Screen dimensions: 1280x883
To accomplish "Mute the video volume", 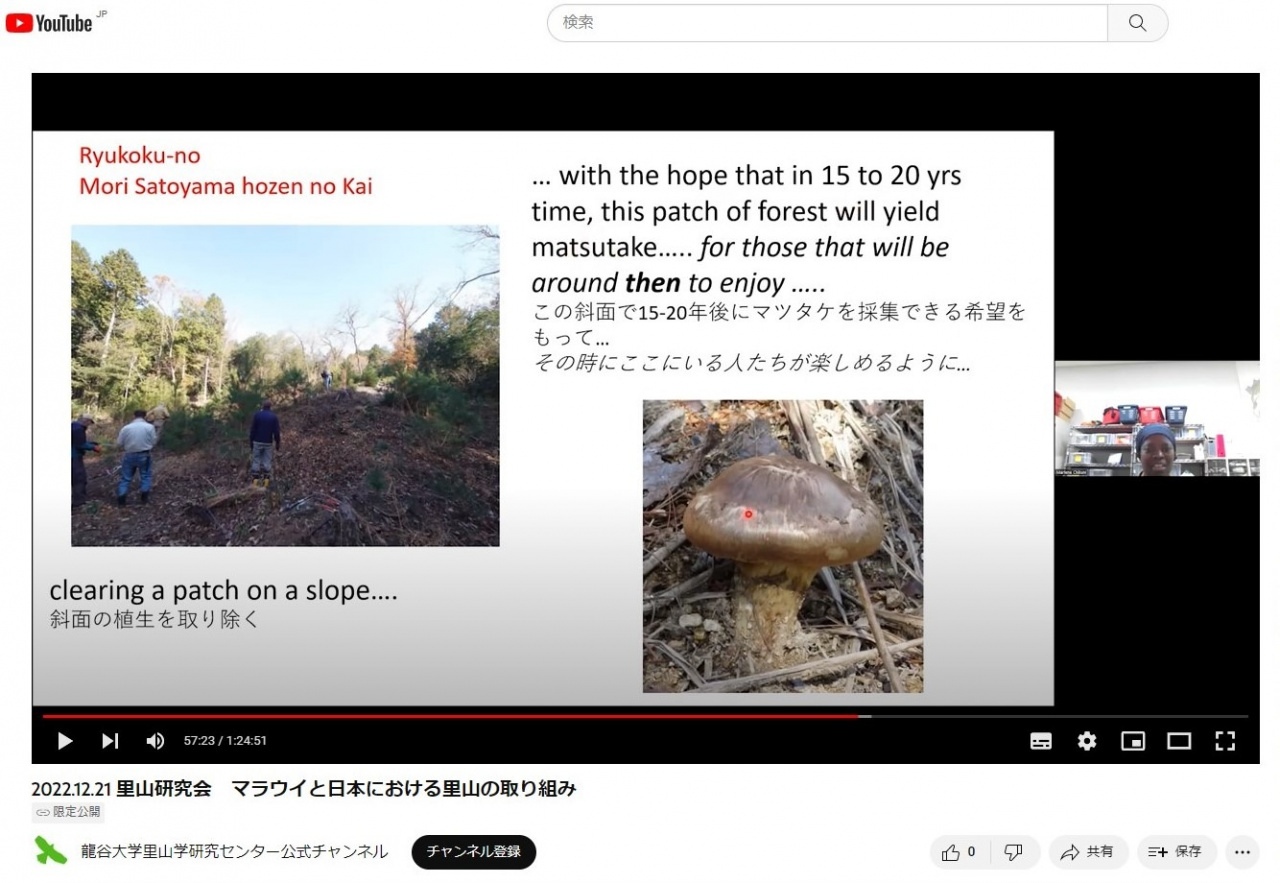I will 155,741.
